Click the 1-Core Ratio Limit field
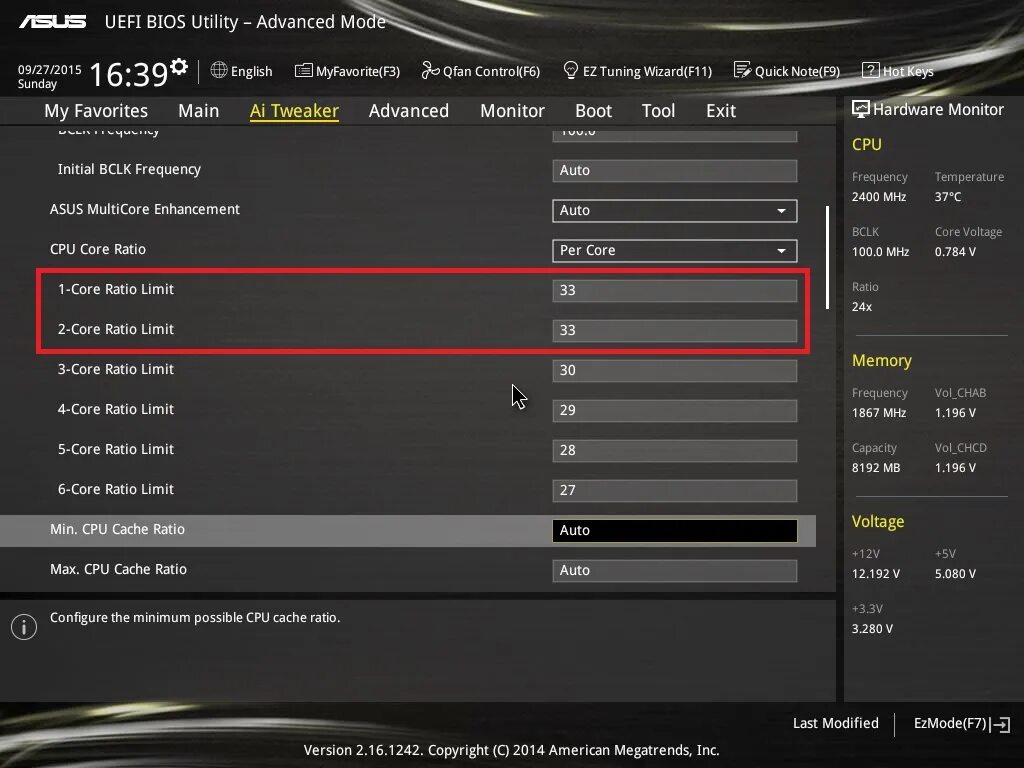The width and height of the screenshot is (1024, 768). [675, 291]
